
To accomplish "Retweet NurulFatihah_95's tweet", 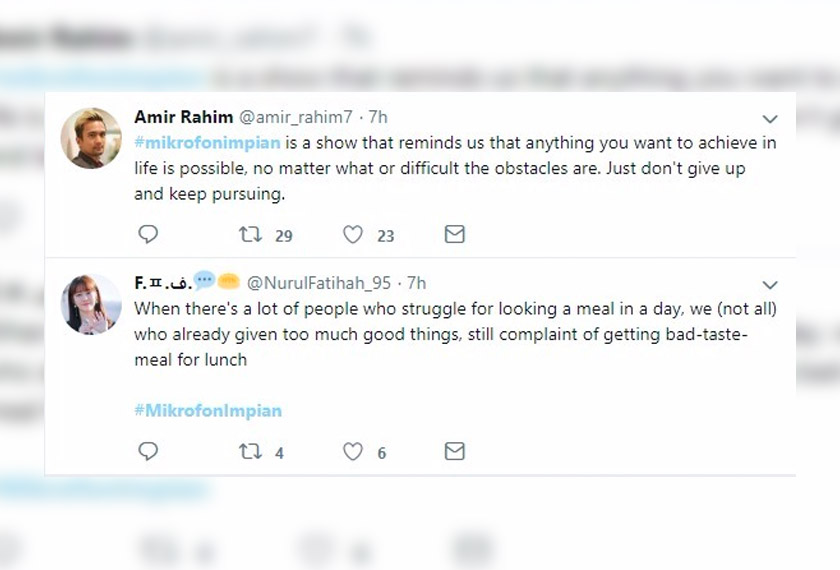I will coord(251,452).
